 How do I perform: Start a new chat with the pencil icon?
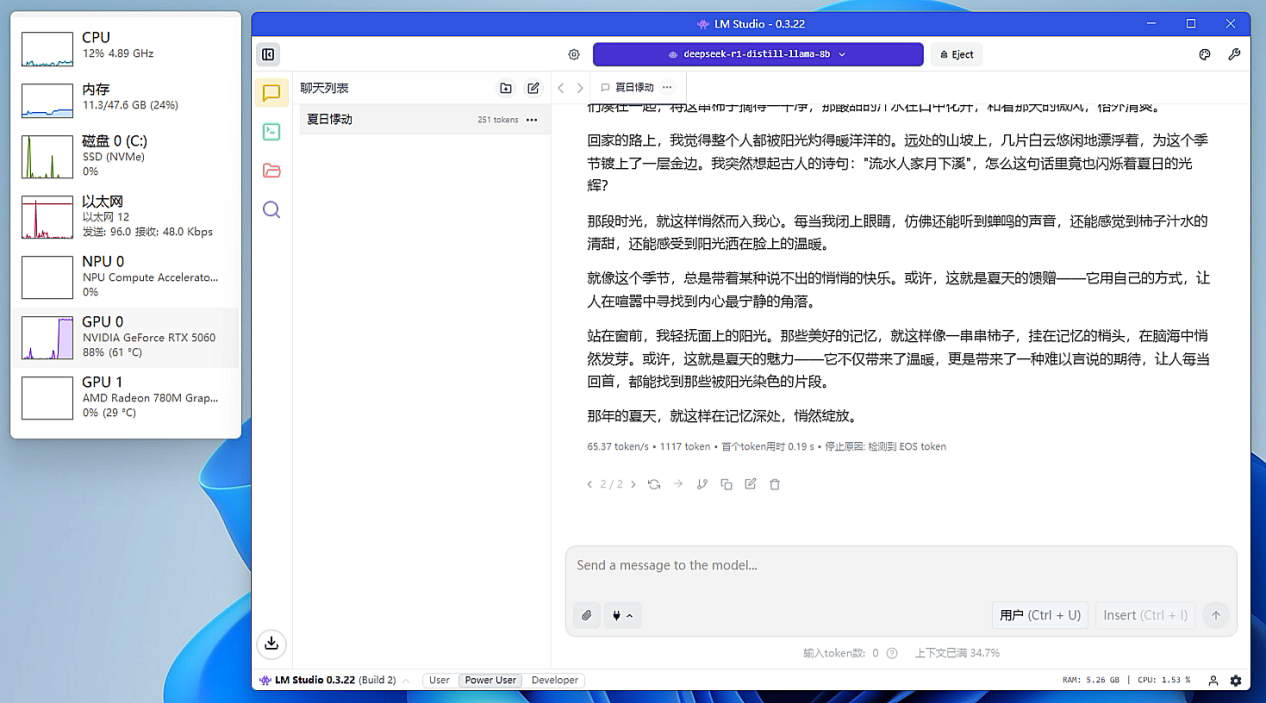pos(533,87)
